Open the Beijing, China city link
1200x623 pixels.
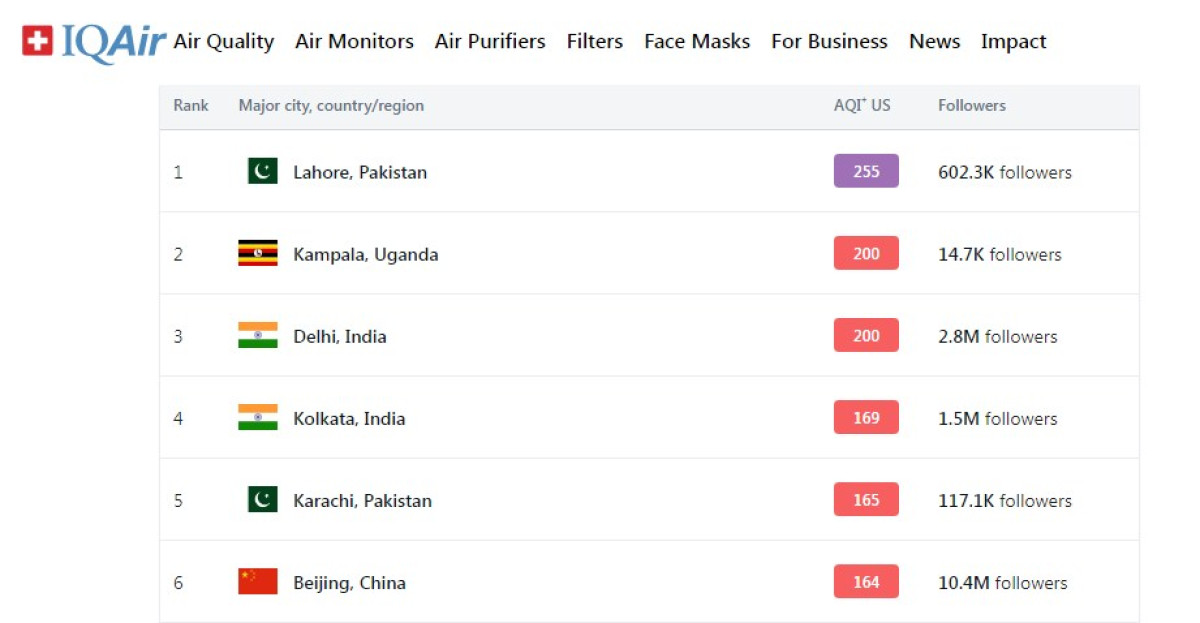pos(349,583)
